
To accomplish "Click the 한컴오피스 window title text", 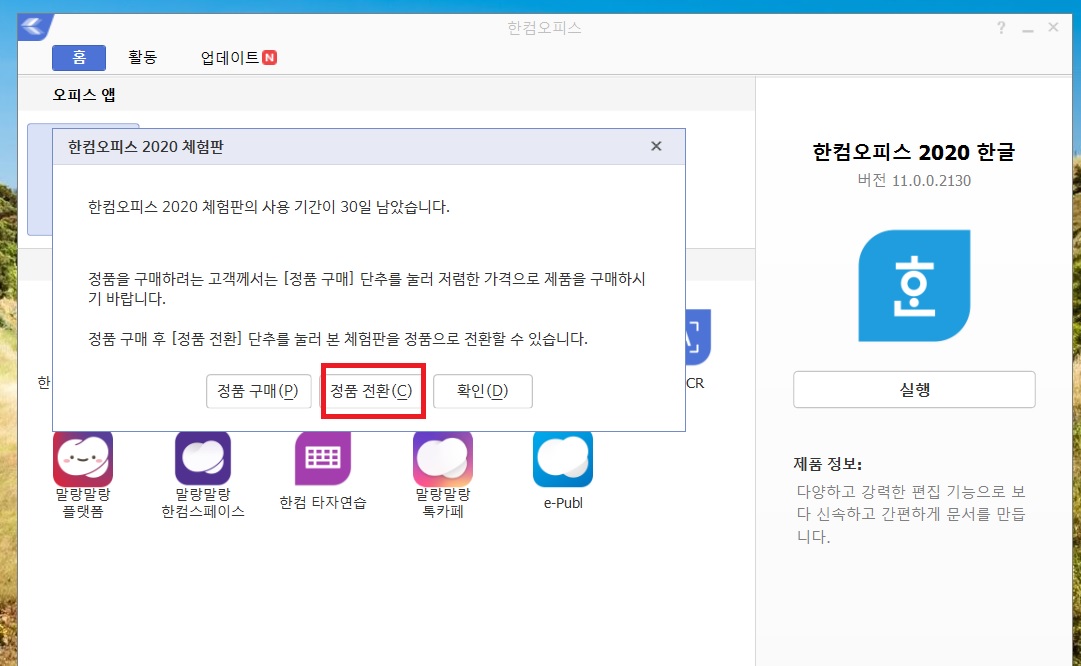I will pos(544,28).
